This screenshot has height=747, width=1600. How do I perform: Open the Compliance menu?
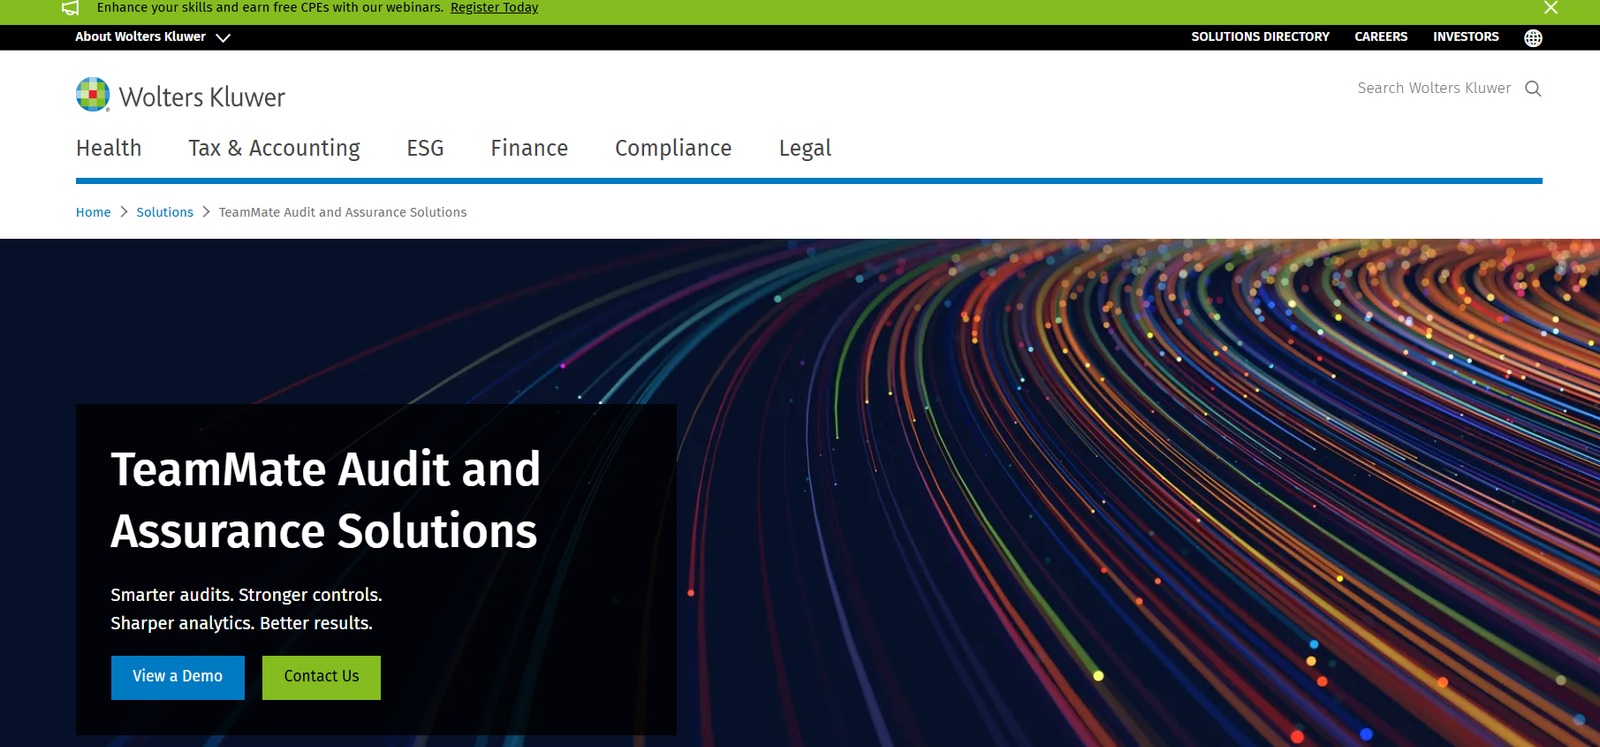[673, 148]
